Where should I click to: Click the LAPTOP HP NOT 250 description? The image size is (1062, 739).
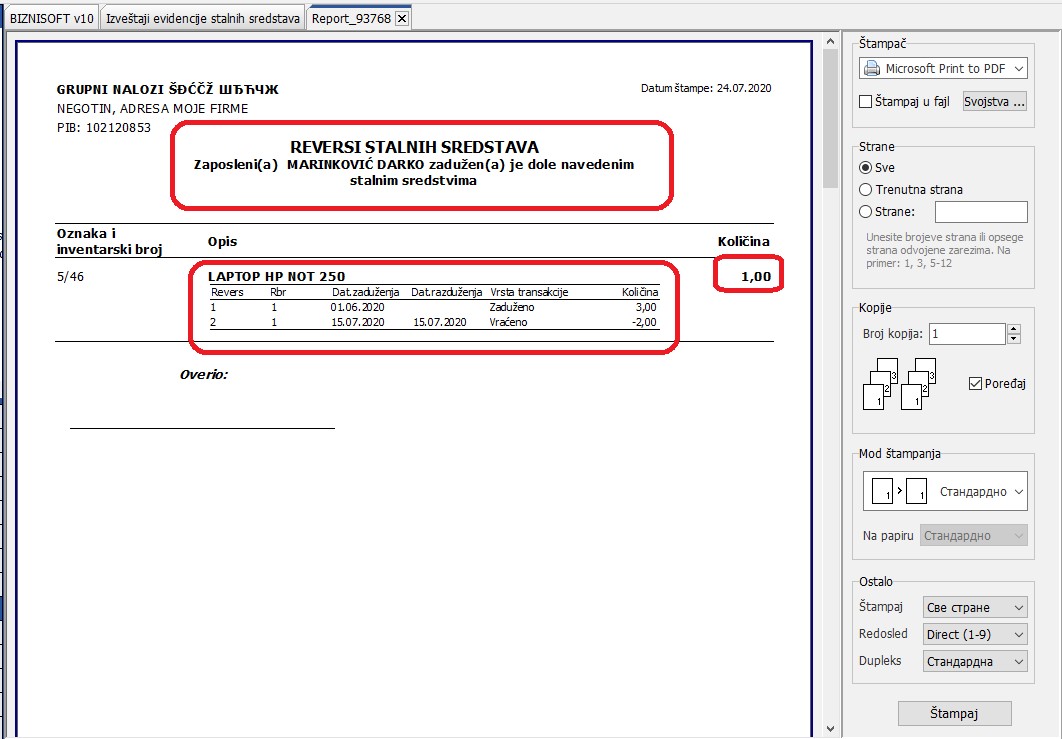tap(276, 276)
